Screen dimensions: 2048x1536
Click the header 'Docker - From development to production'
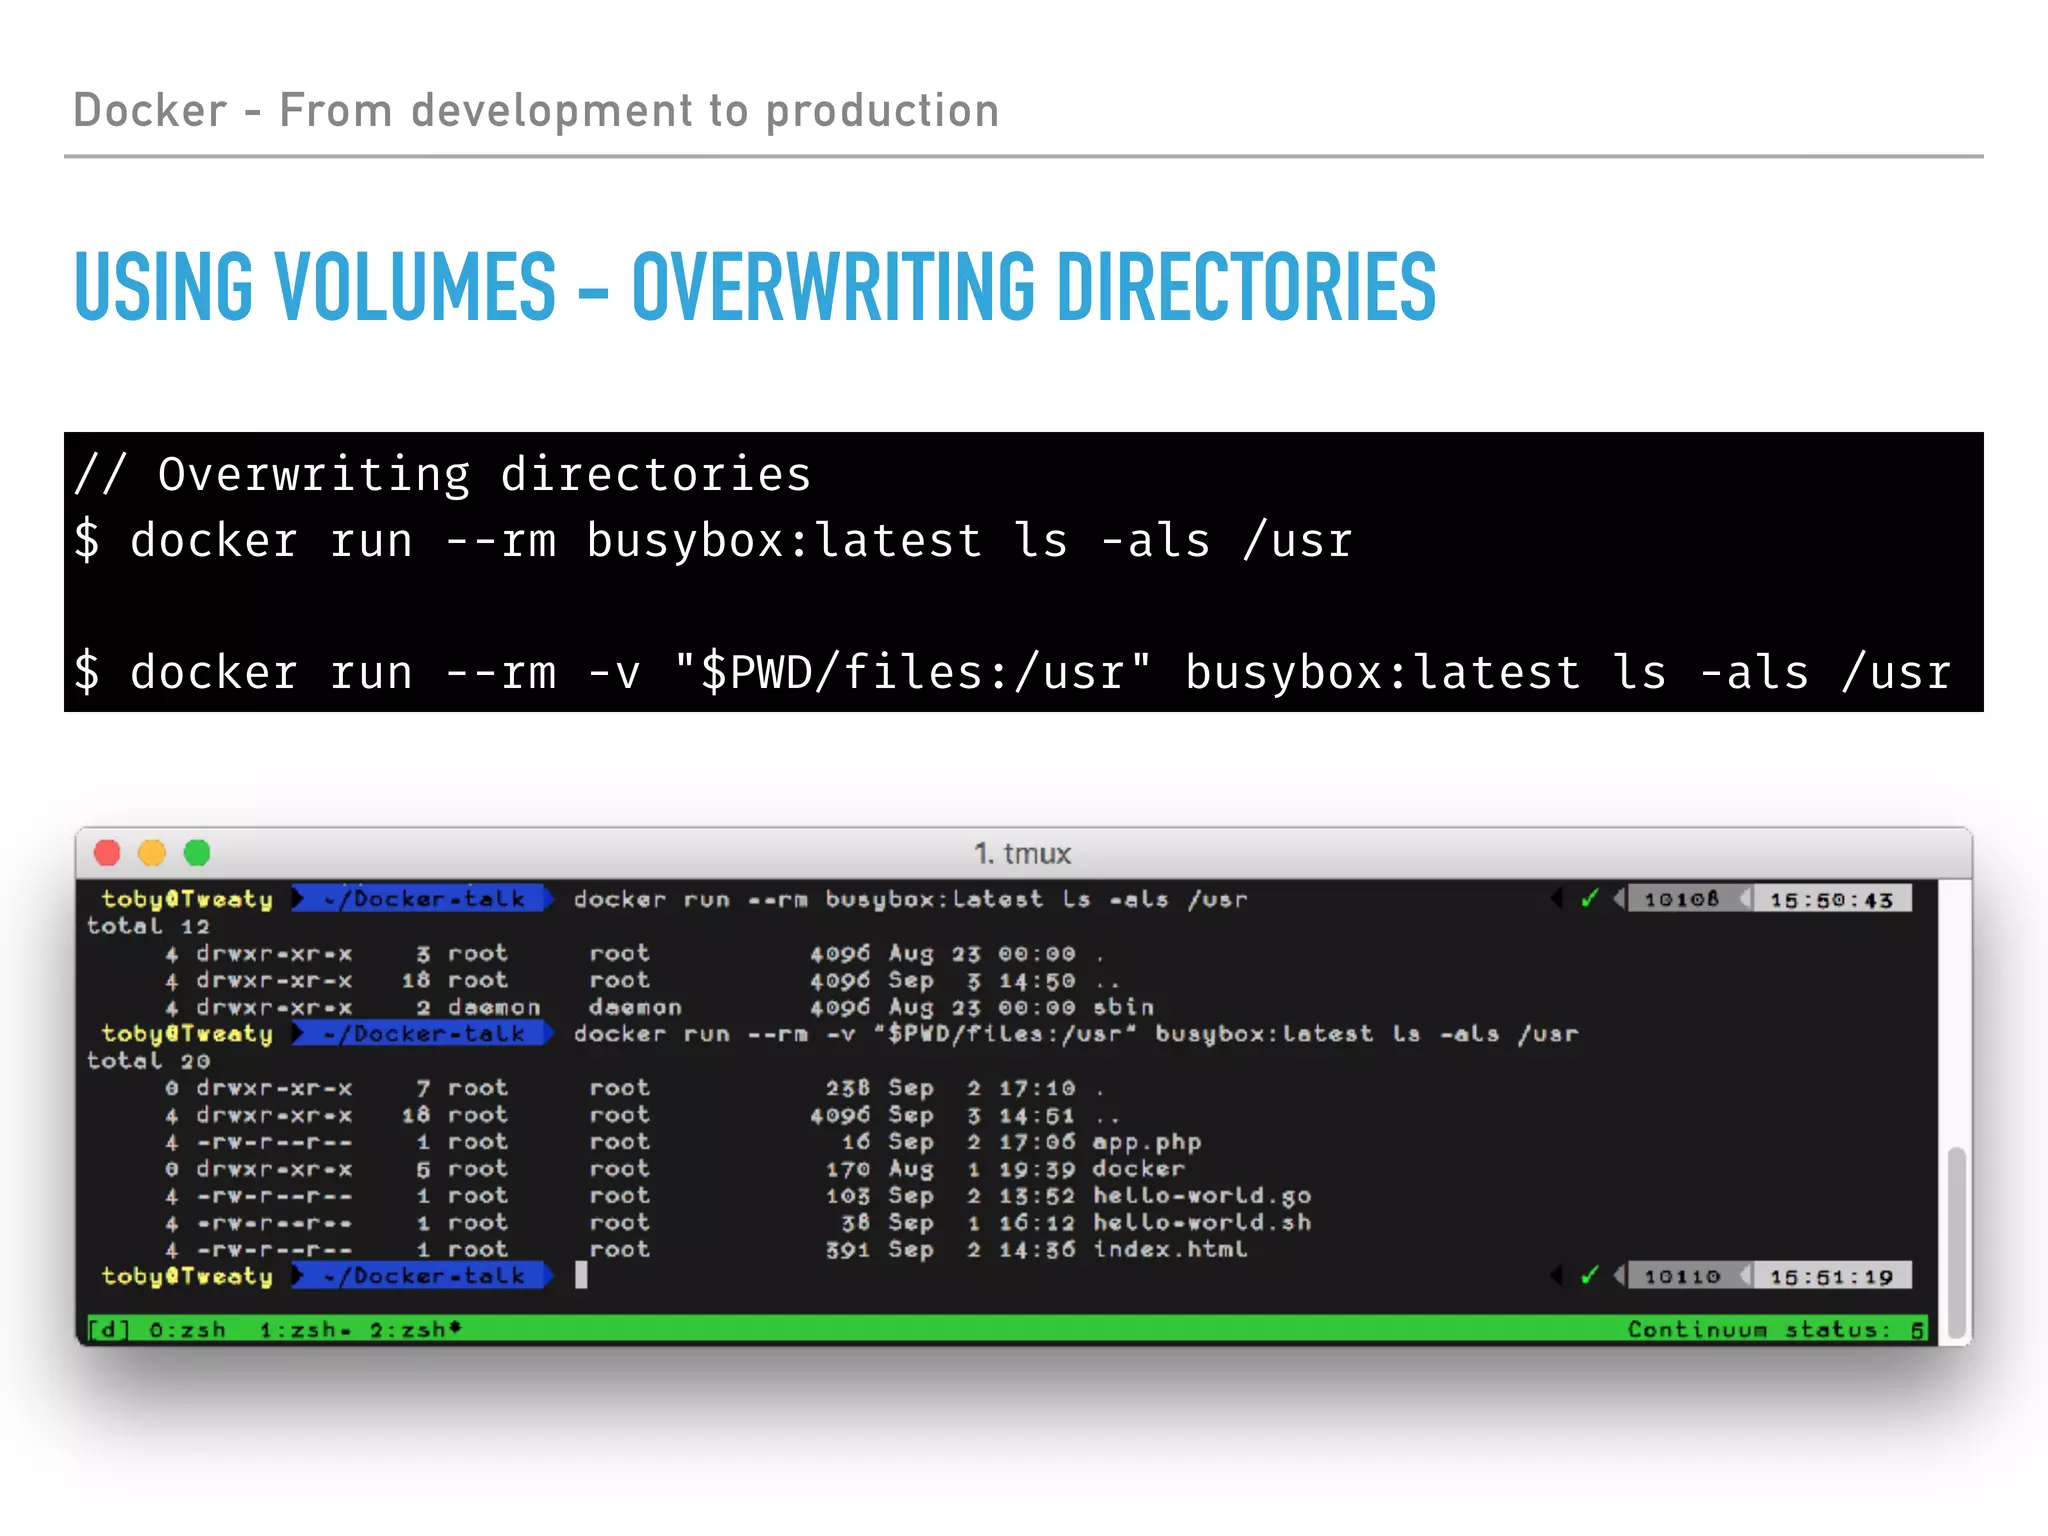click(x=536, y=110)
